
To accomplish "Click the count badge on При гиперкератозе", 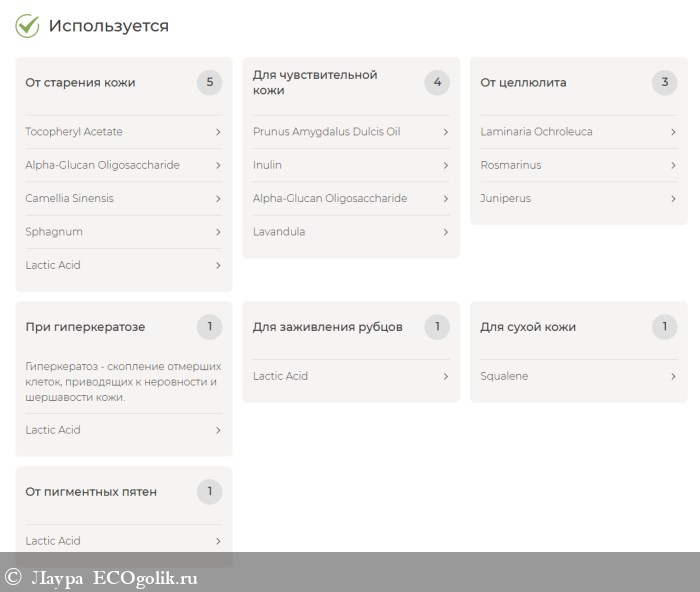I will (209, 327).
